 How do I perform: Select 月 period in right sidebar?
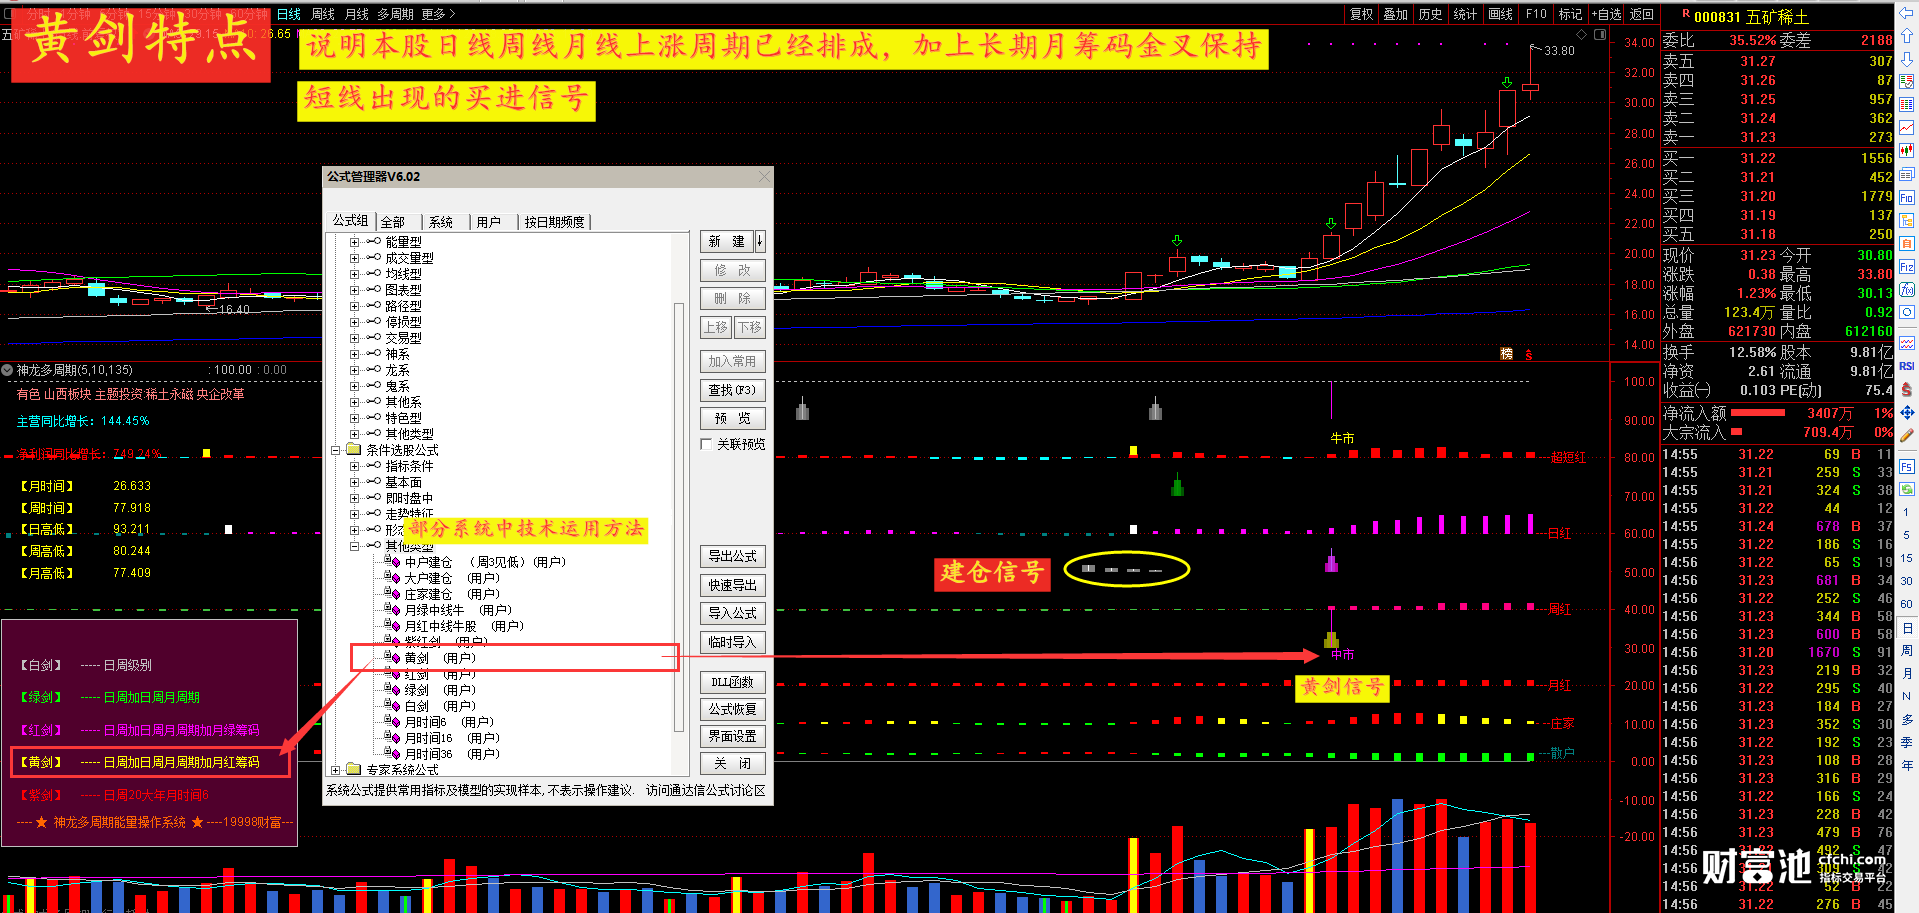click(x=1907, y=673)
